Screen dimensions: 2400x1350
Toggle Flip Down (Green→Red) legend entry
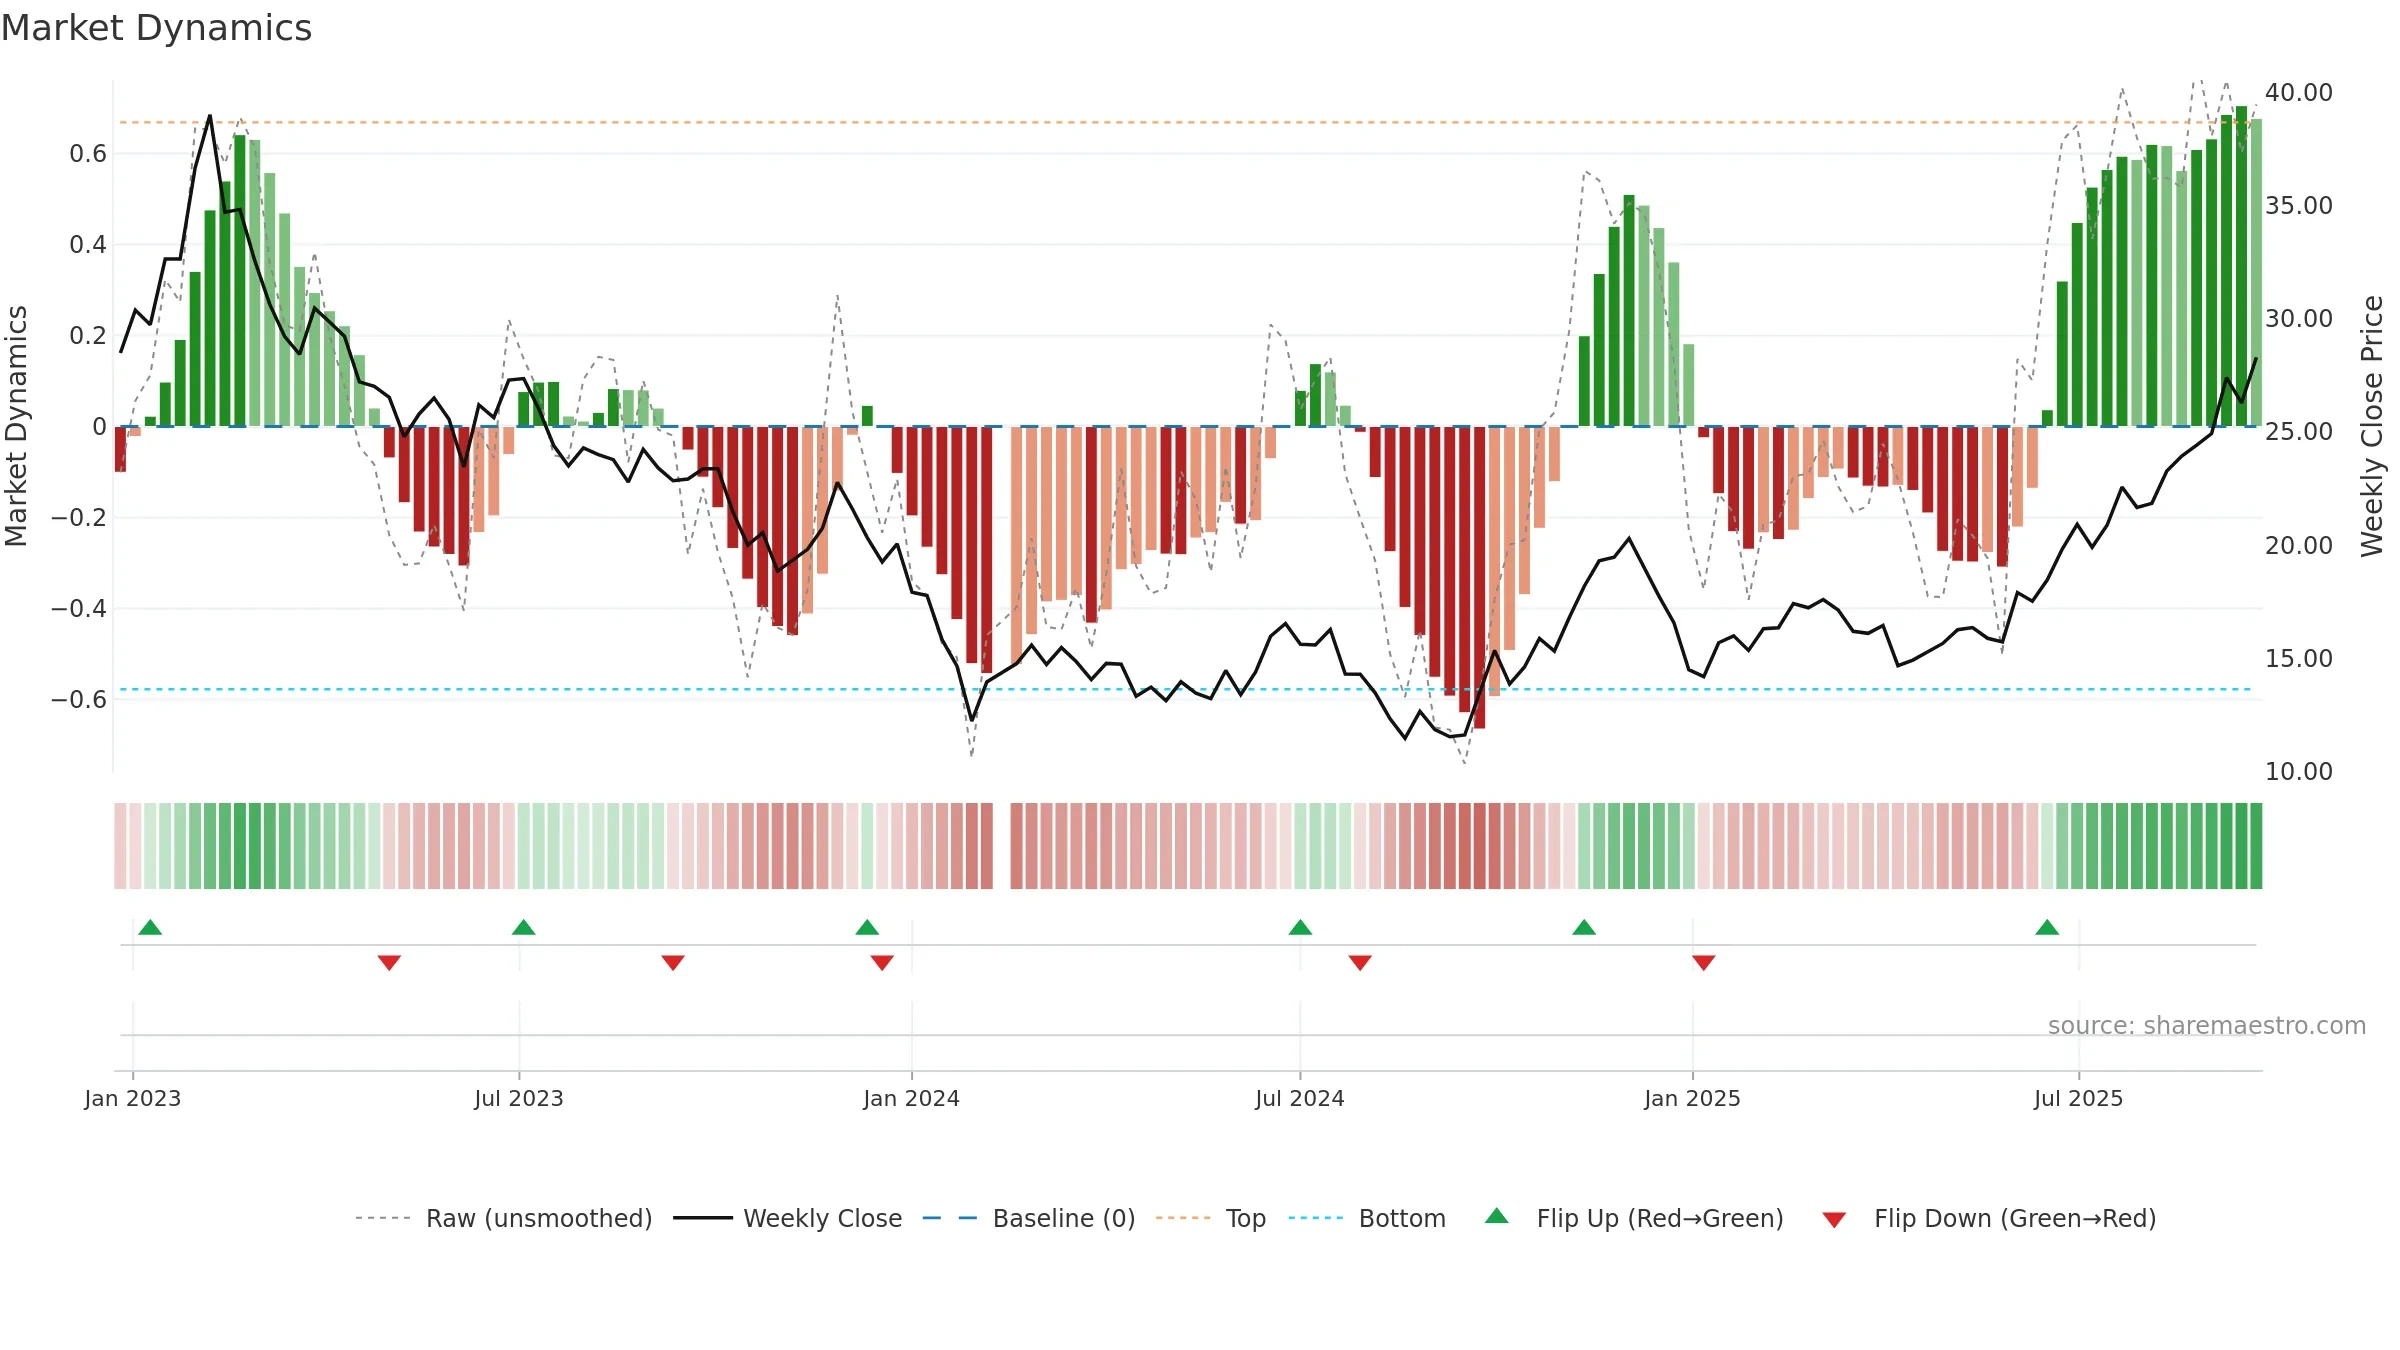click(1988, 1218)
